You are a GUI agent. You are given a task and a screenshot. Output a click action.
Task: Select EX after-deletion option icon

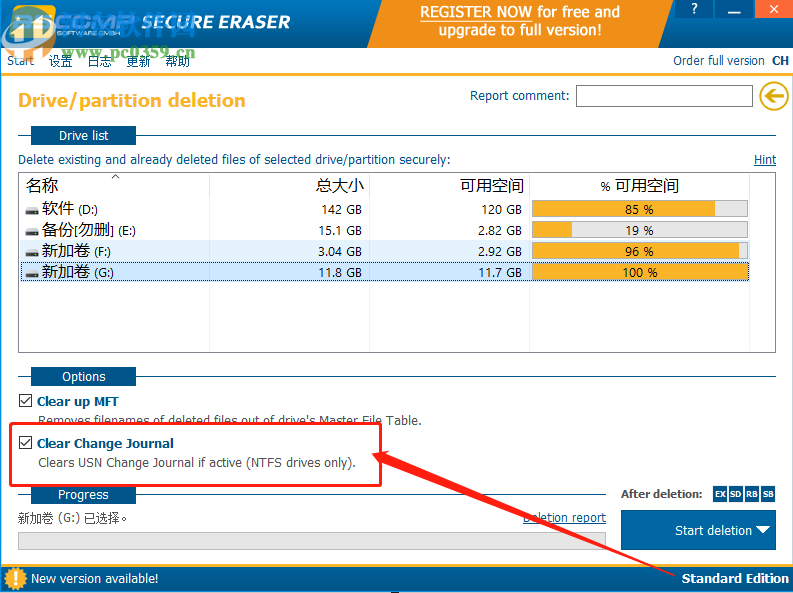[x=720, y=494]
